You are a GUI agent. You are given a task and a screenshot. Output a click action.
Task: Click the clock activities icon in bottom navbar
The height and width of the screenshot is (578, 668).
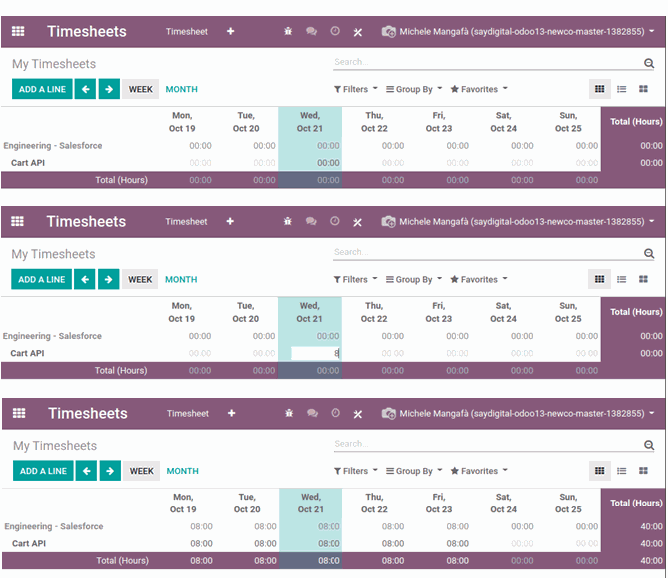click(335, 413)
